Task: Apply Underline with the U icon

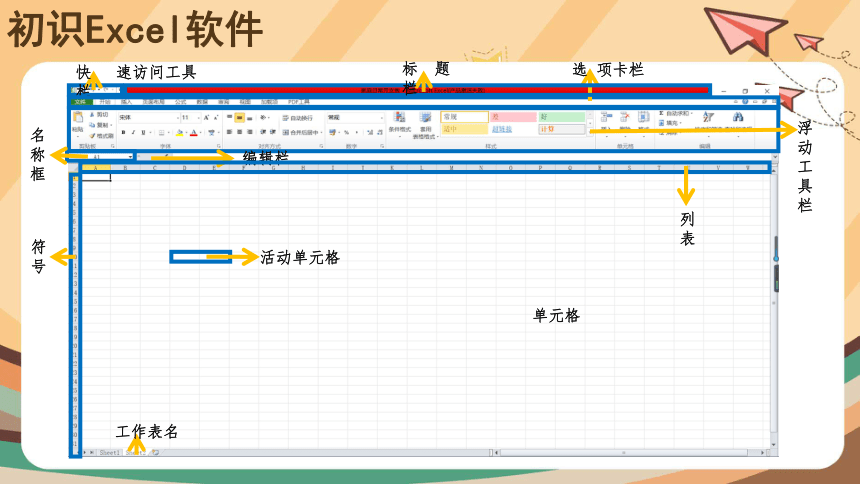Action: pos(144,132)
